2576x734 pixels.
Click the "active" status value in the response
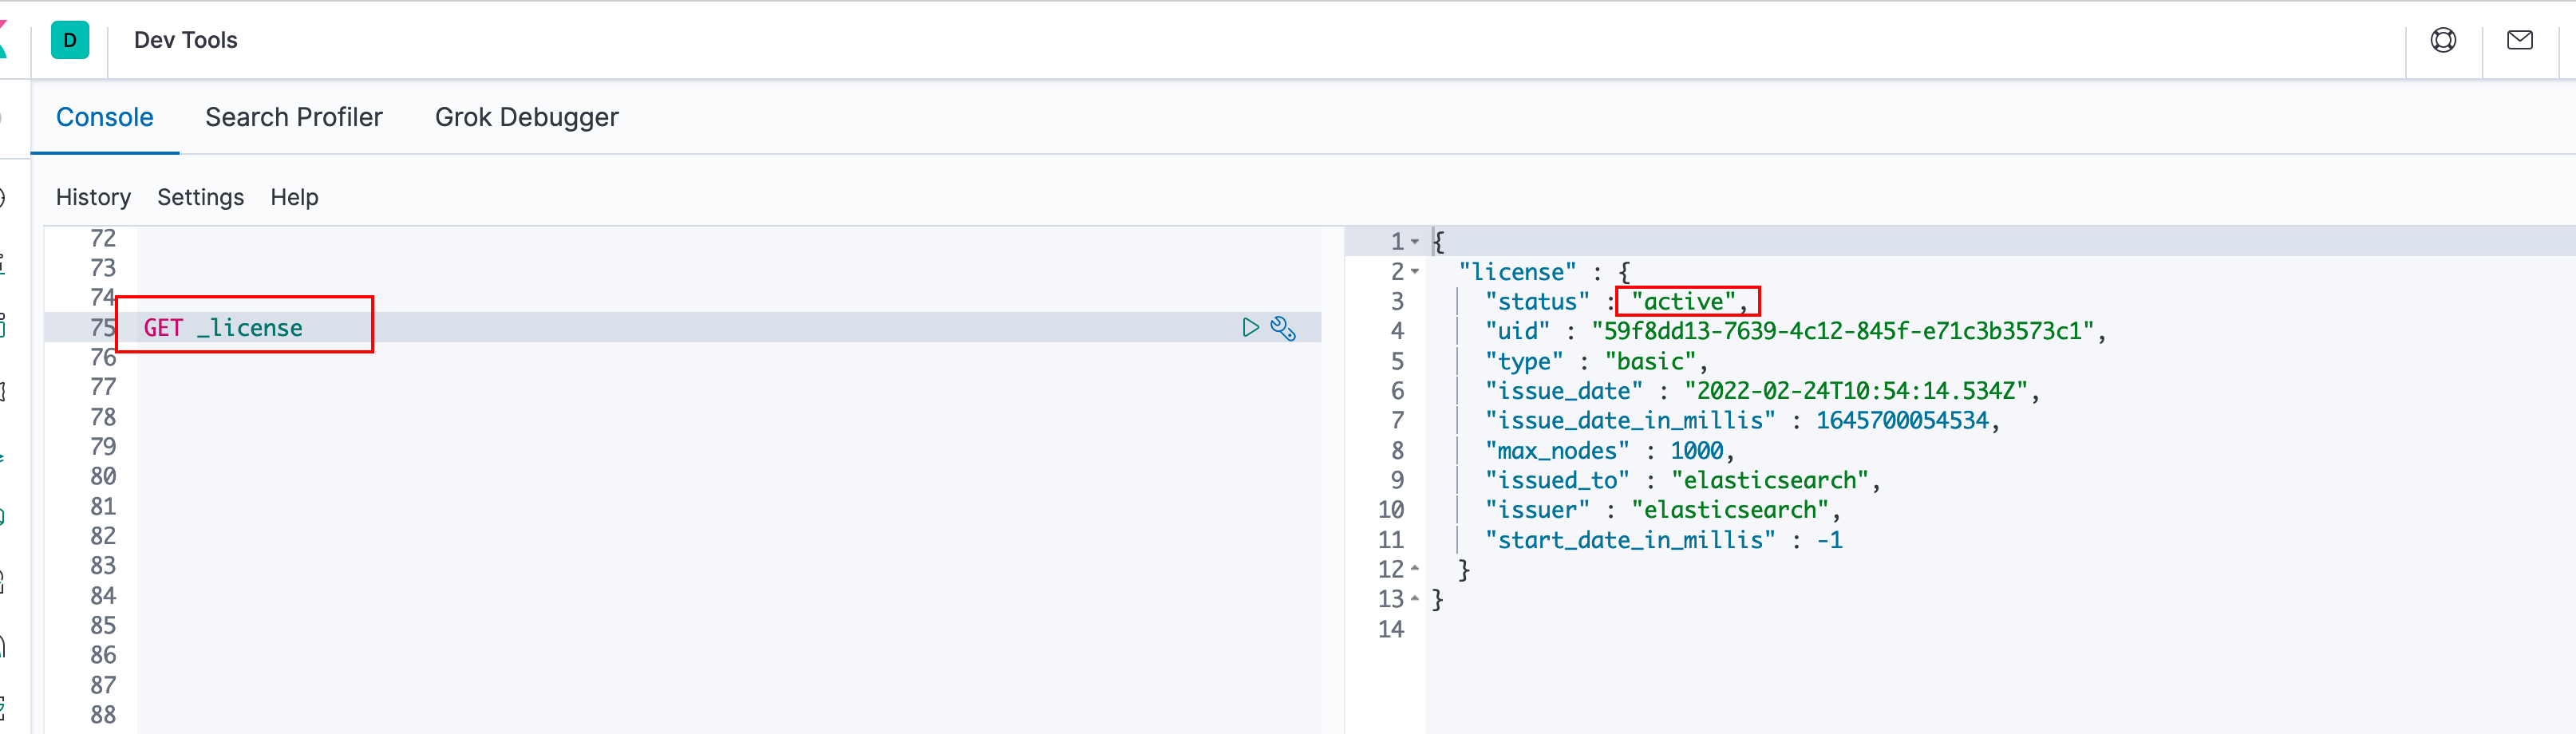click(x=1683, y=301)
